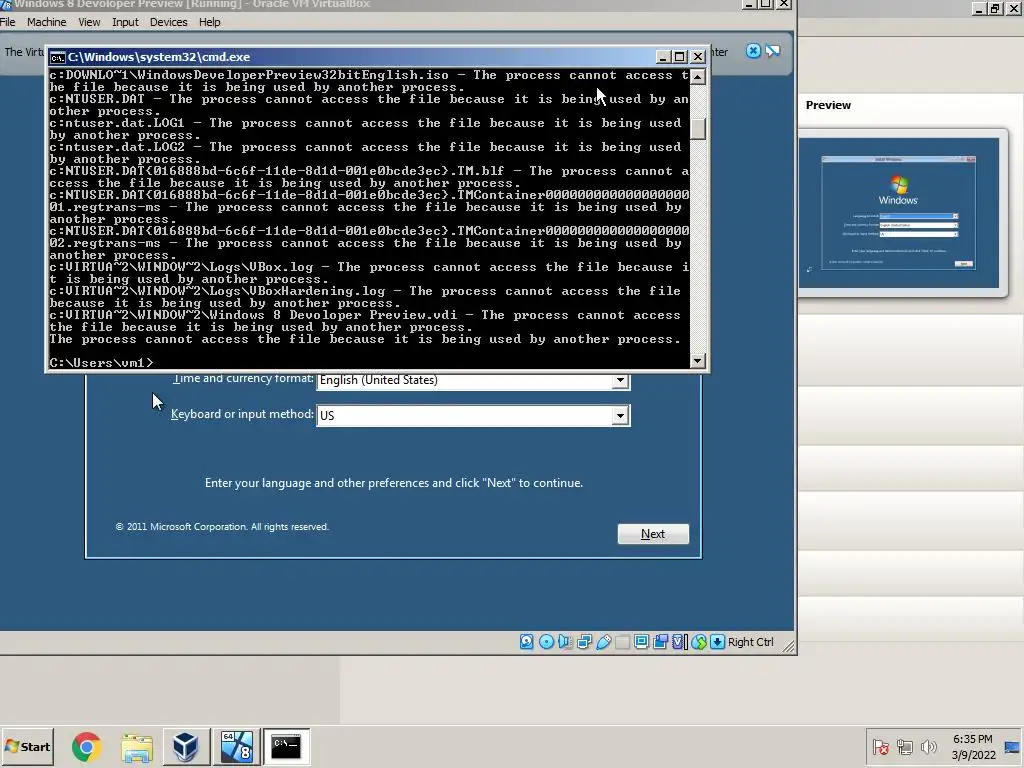Open the View menu
The image size is (1024, 768).
[89, 22]
